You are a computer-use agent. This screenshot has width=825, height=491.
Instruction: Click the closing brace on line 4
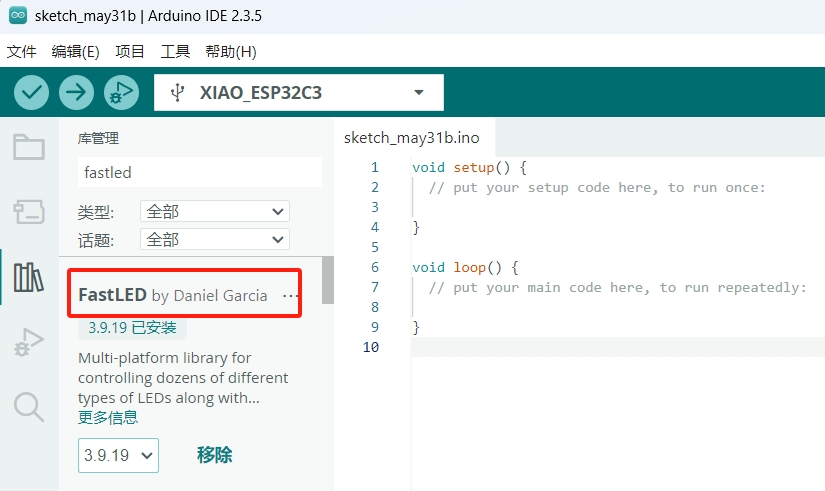[416, 227]
